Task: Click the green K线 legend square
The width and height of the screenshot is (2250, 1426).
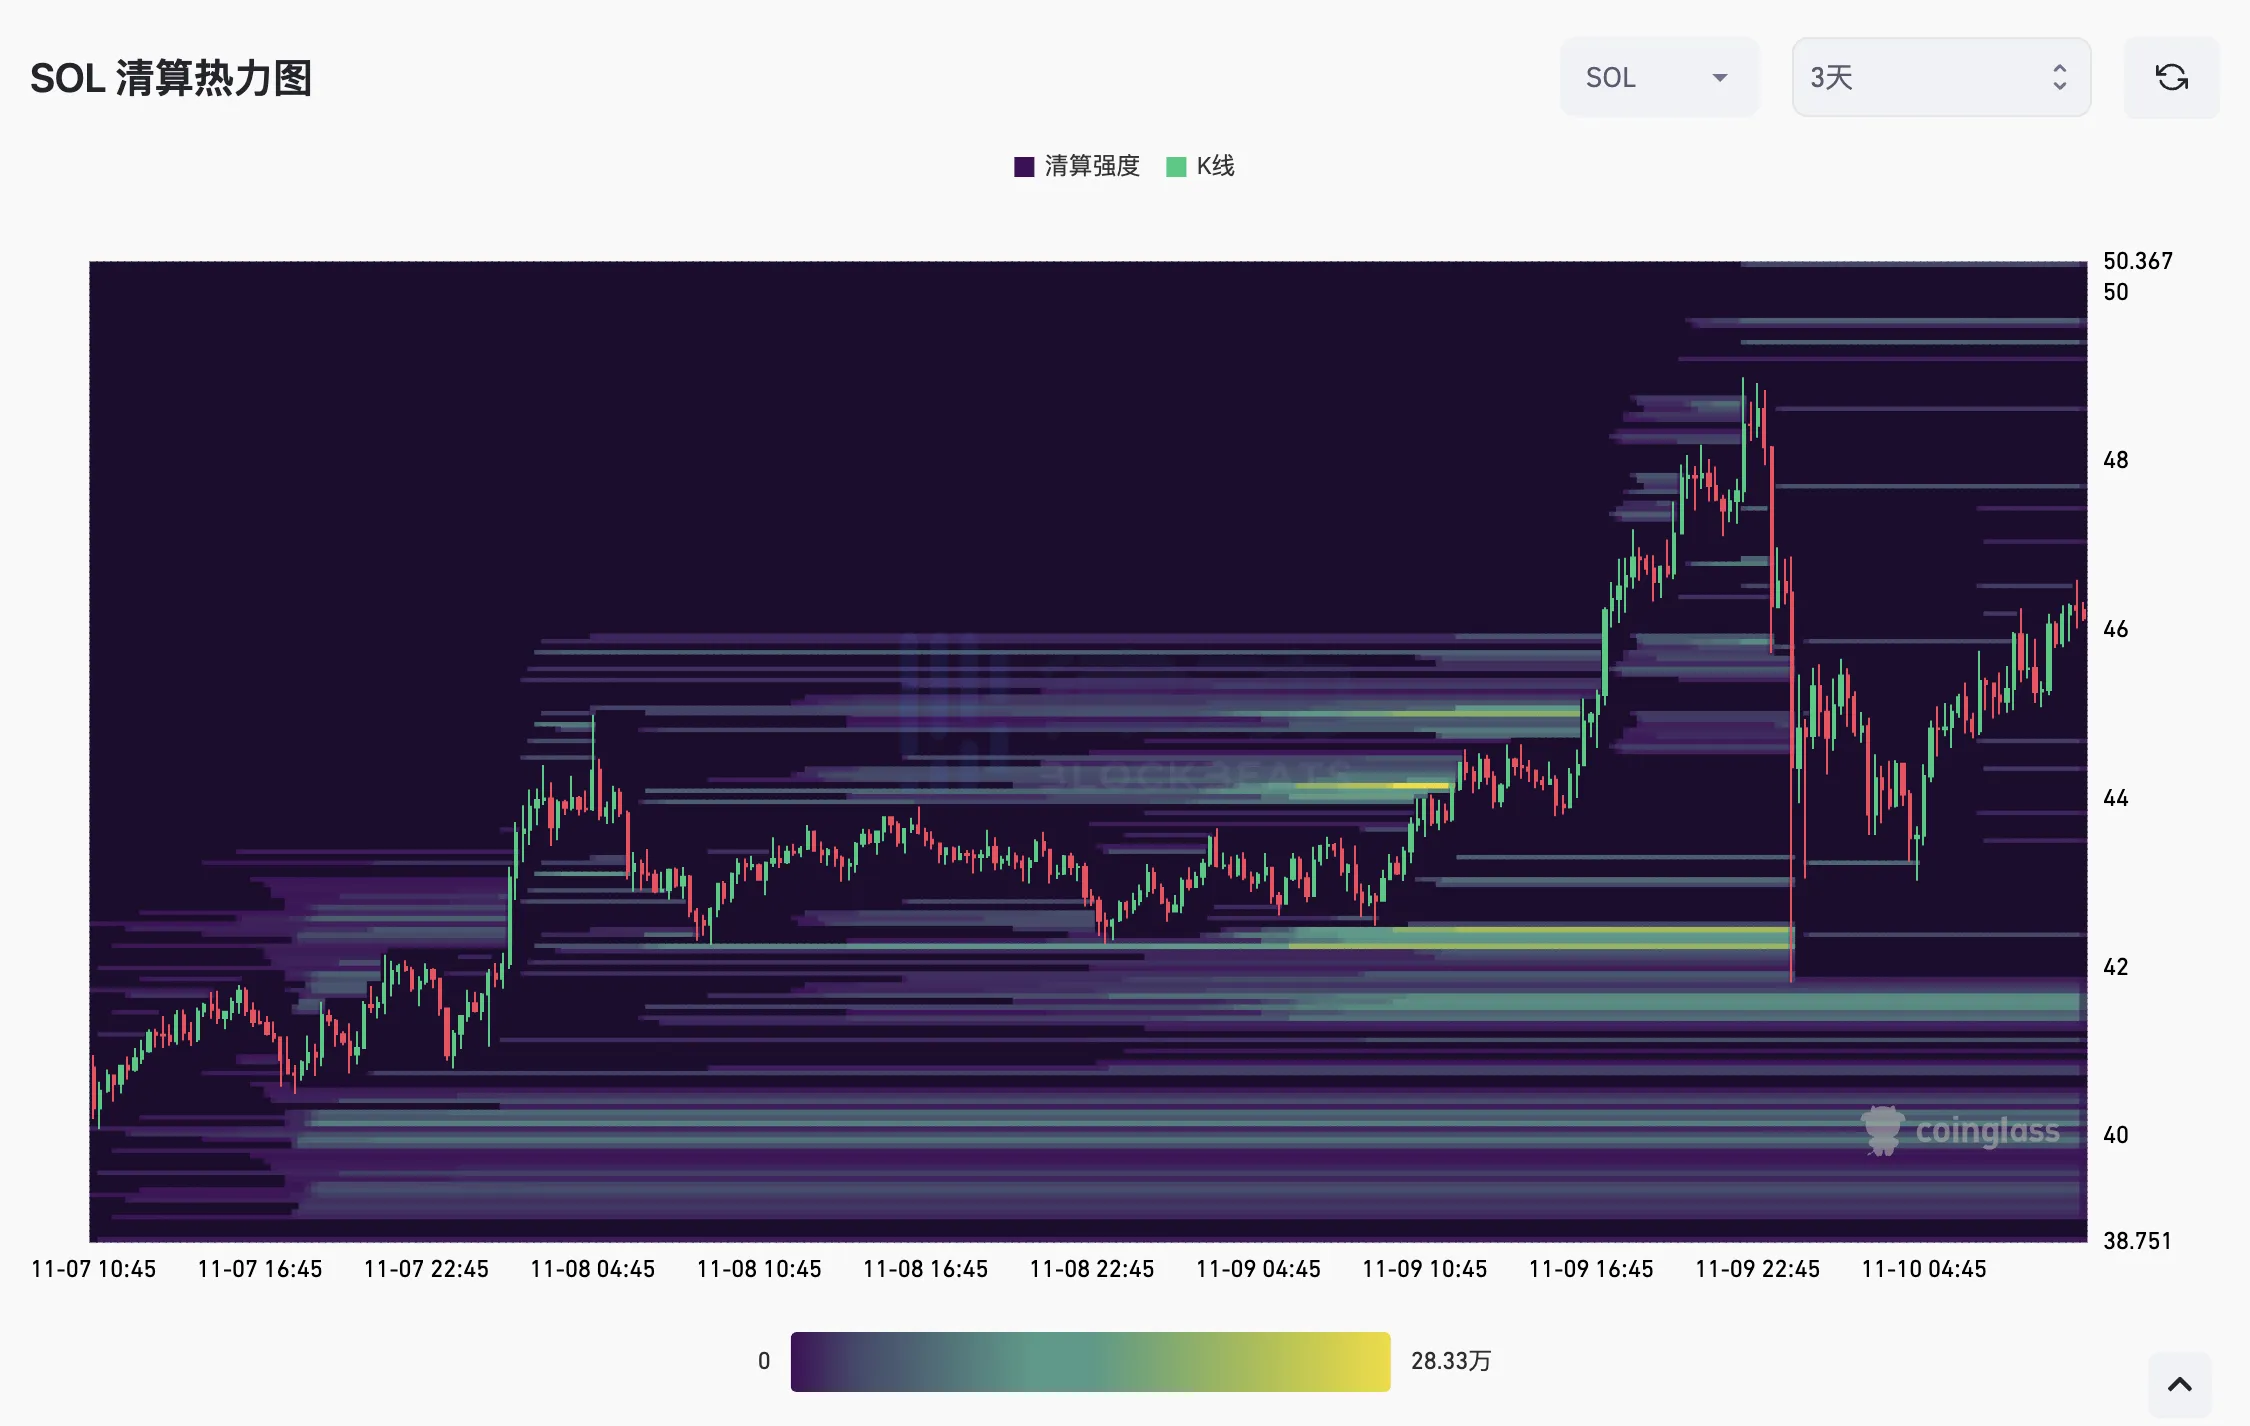Action: click(x=1176, y=167)
